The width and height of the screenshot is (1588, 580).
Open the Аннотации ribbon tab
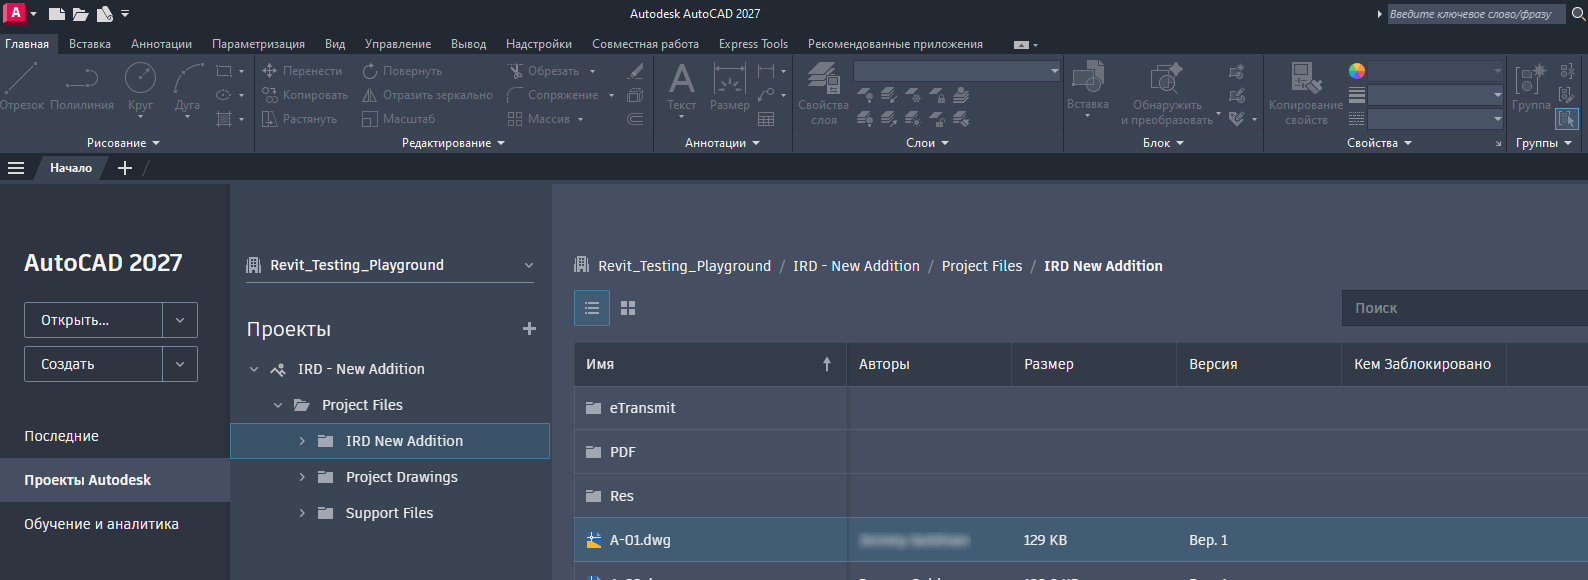(x=161, y=44)
